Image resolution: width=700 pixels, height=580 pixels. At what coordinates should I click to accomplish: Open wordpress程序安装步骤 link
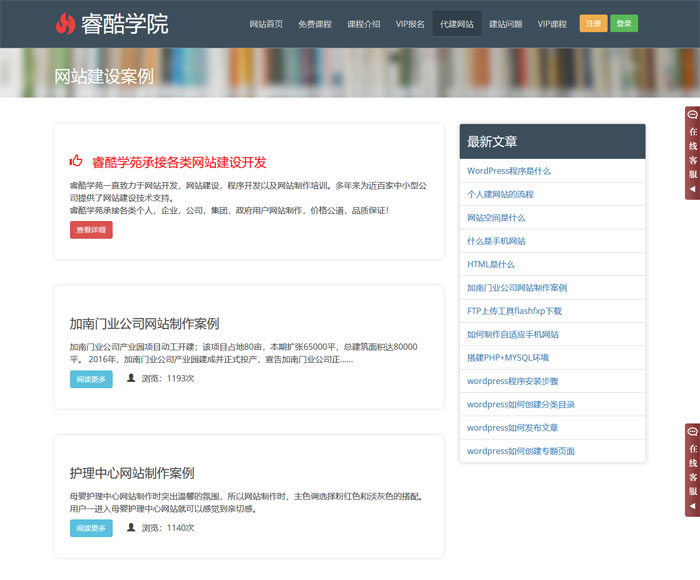[x=512, y=381]
